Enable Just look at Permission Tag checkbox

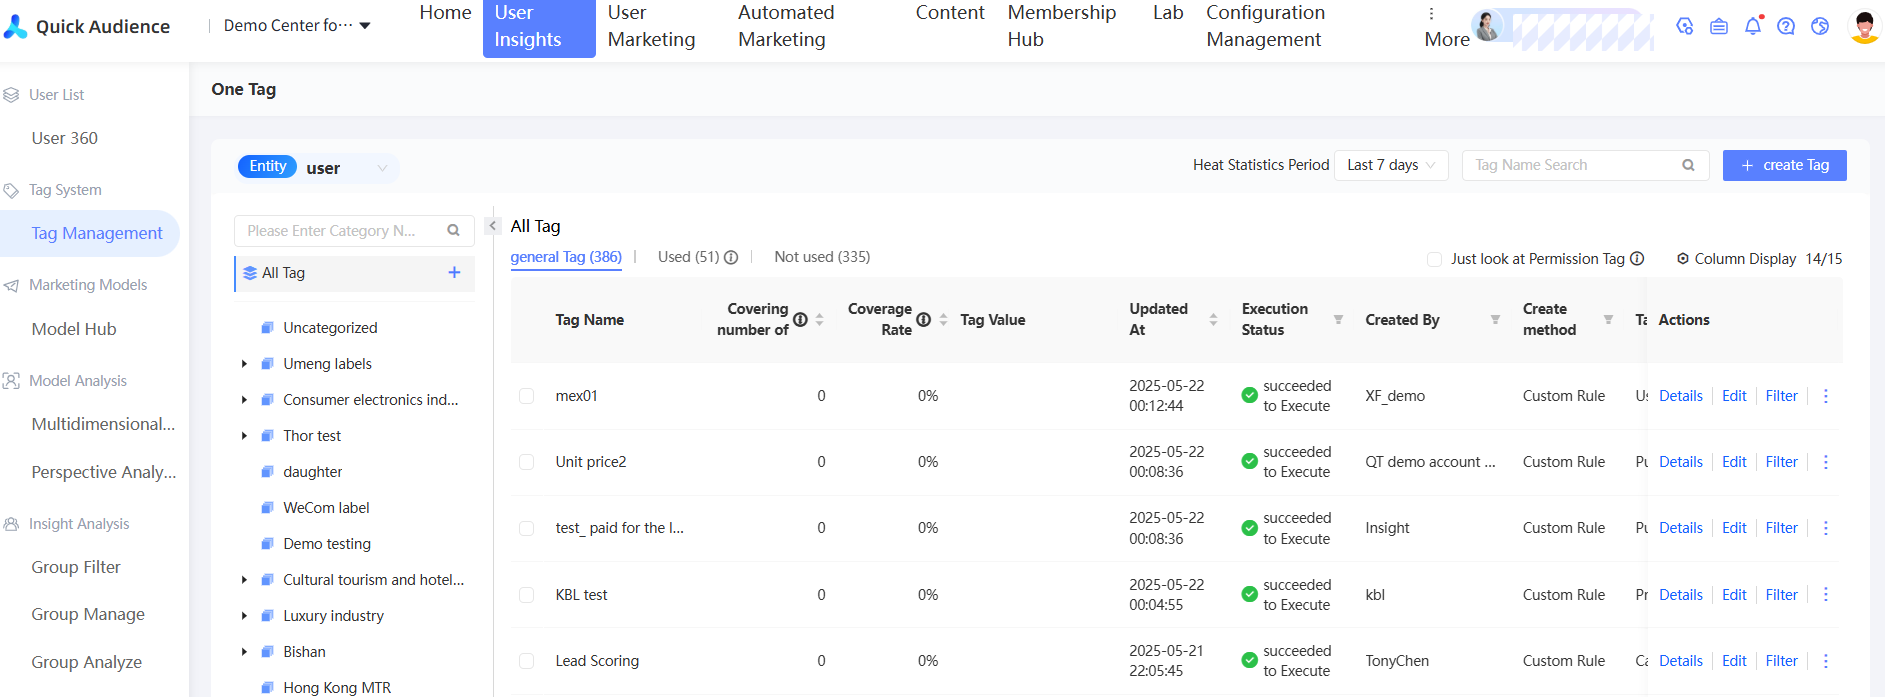tap(1434, 259)
